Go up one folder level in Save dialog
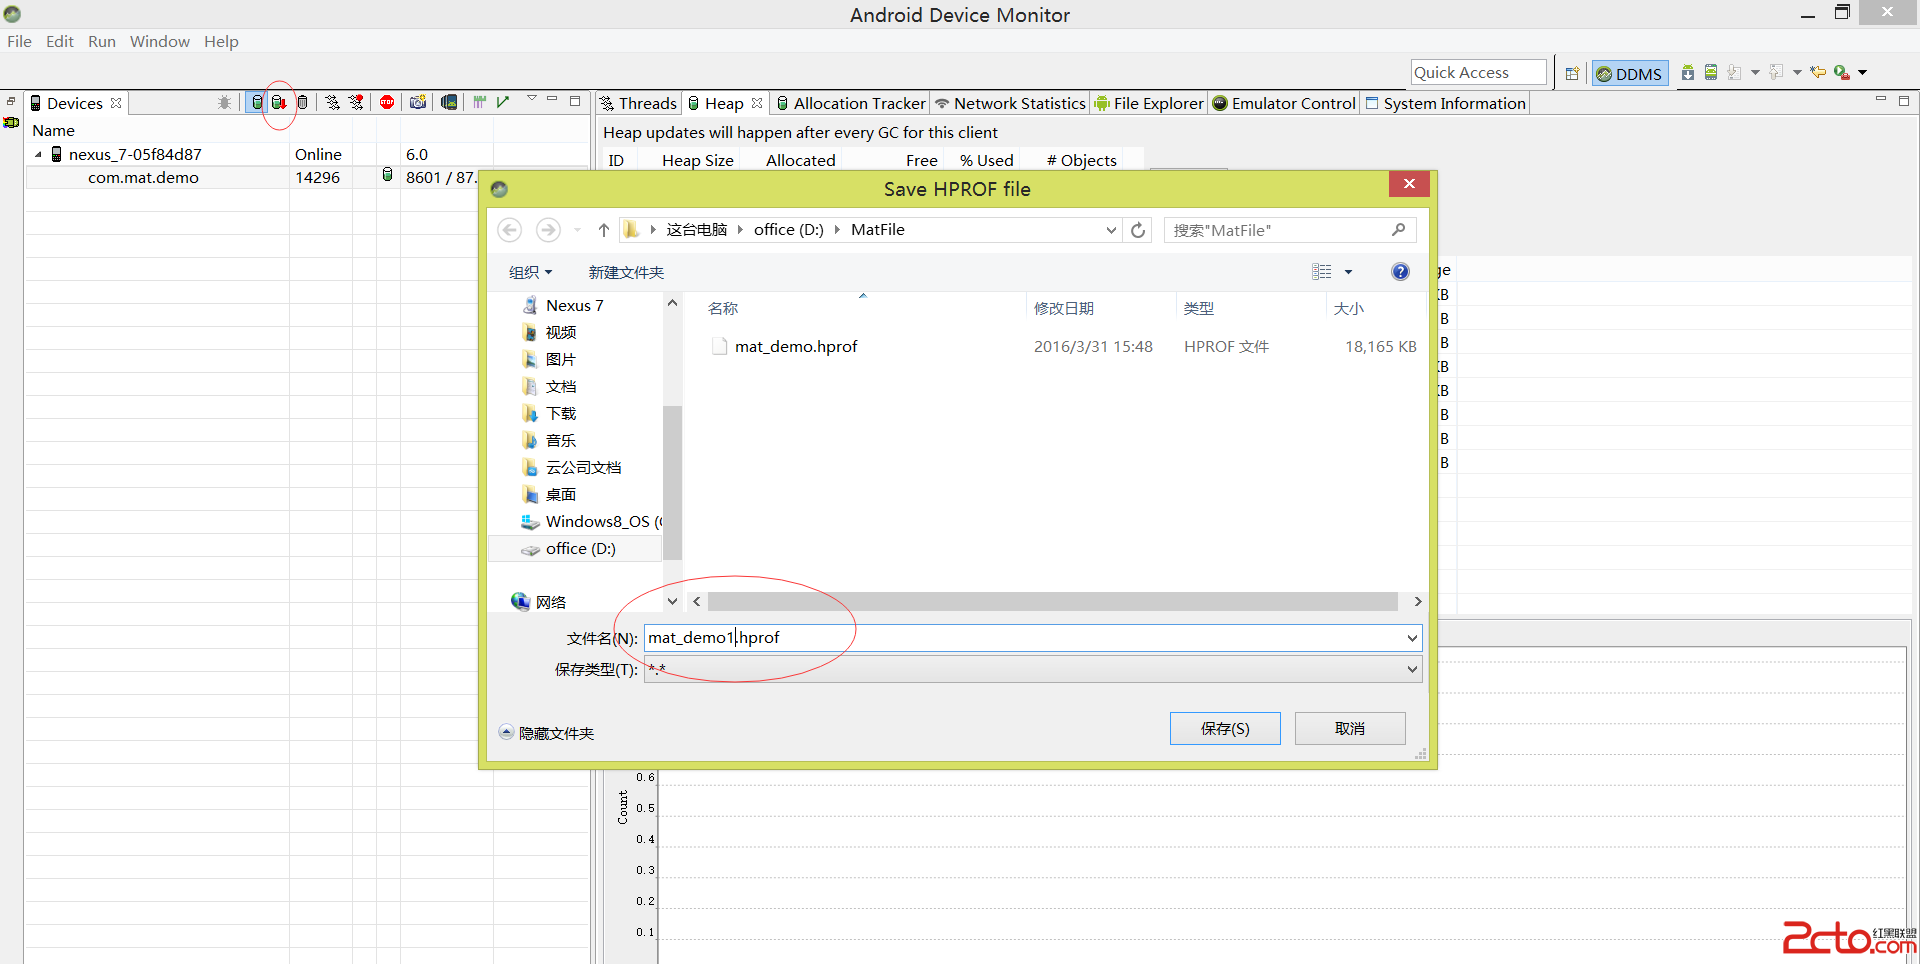 point(604,230)
